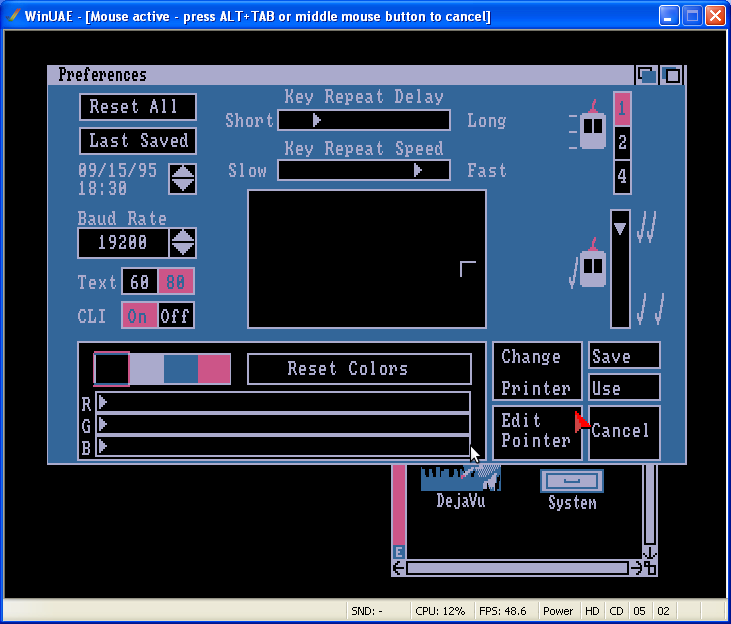Adjust the Key Repeat Speed slider

click(364, 170)
